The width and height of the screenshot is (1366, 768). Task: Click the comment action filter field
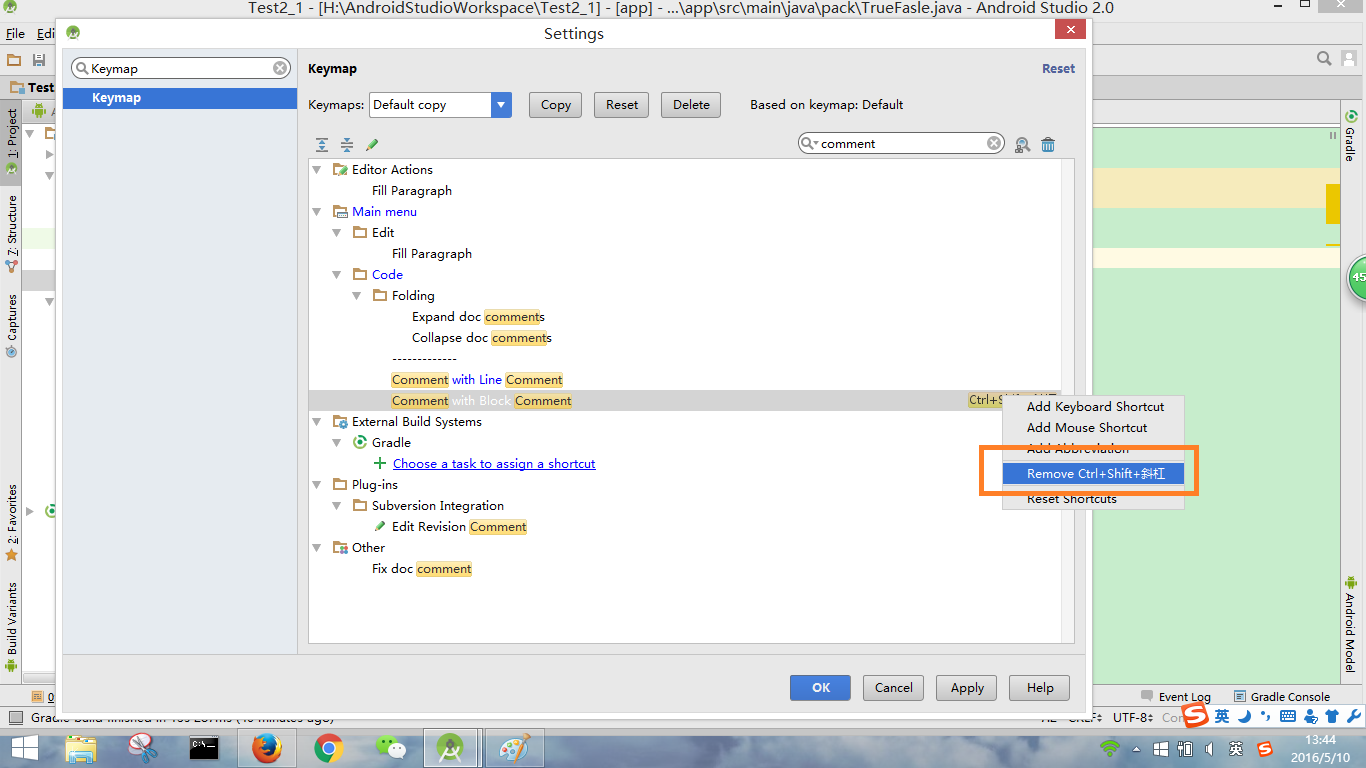coord(900,144)
